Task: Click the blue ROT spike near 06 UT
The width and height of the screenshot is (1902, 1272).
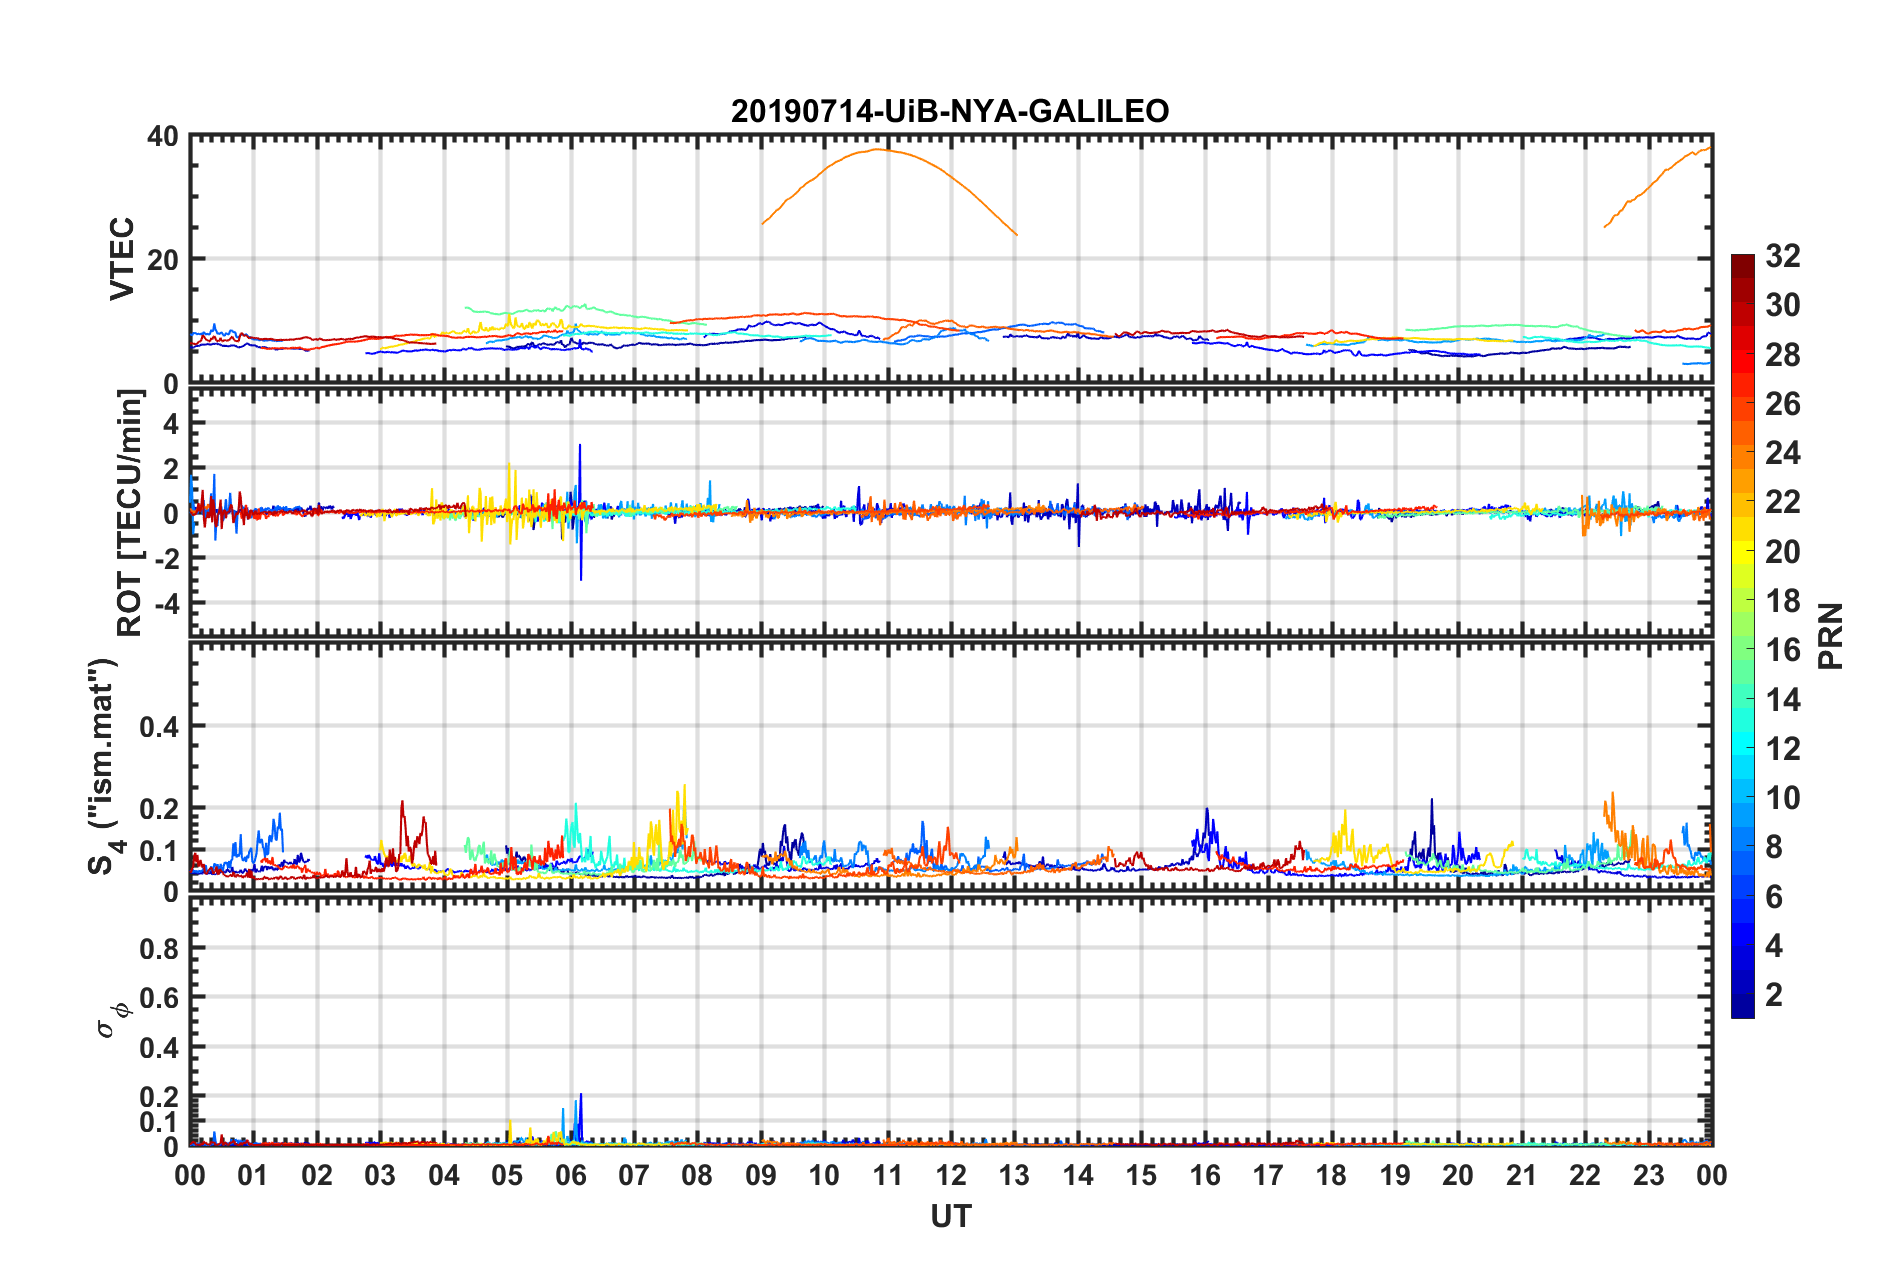Action: [580, 510]
